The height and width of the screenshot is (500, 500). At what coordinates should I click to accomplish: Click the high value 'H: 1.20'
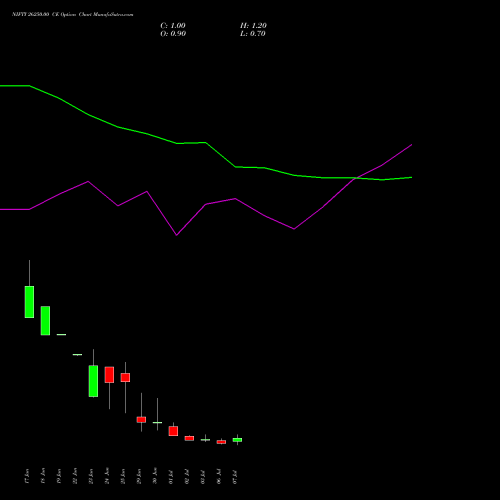point(253,26)
